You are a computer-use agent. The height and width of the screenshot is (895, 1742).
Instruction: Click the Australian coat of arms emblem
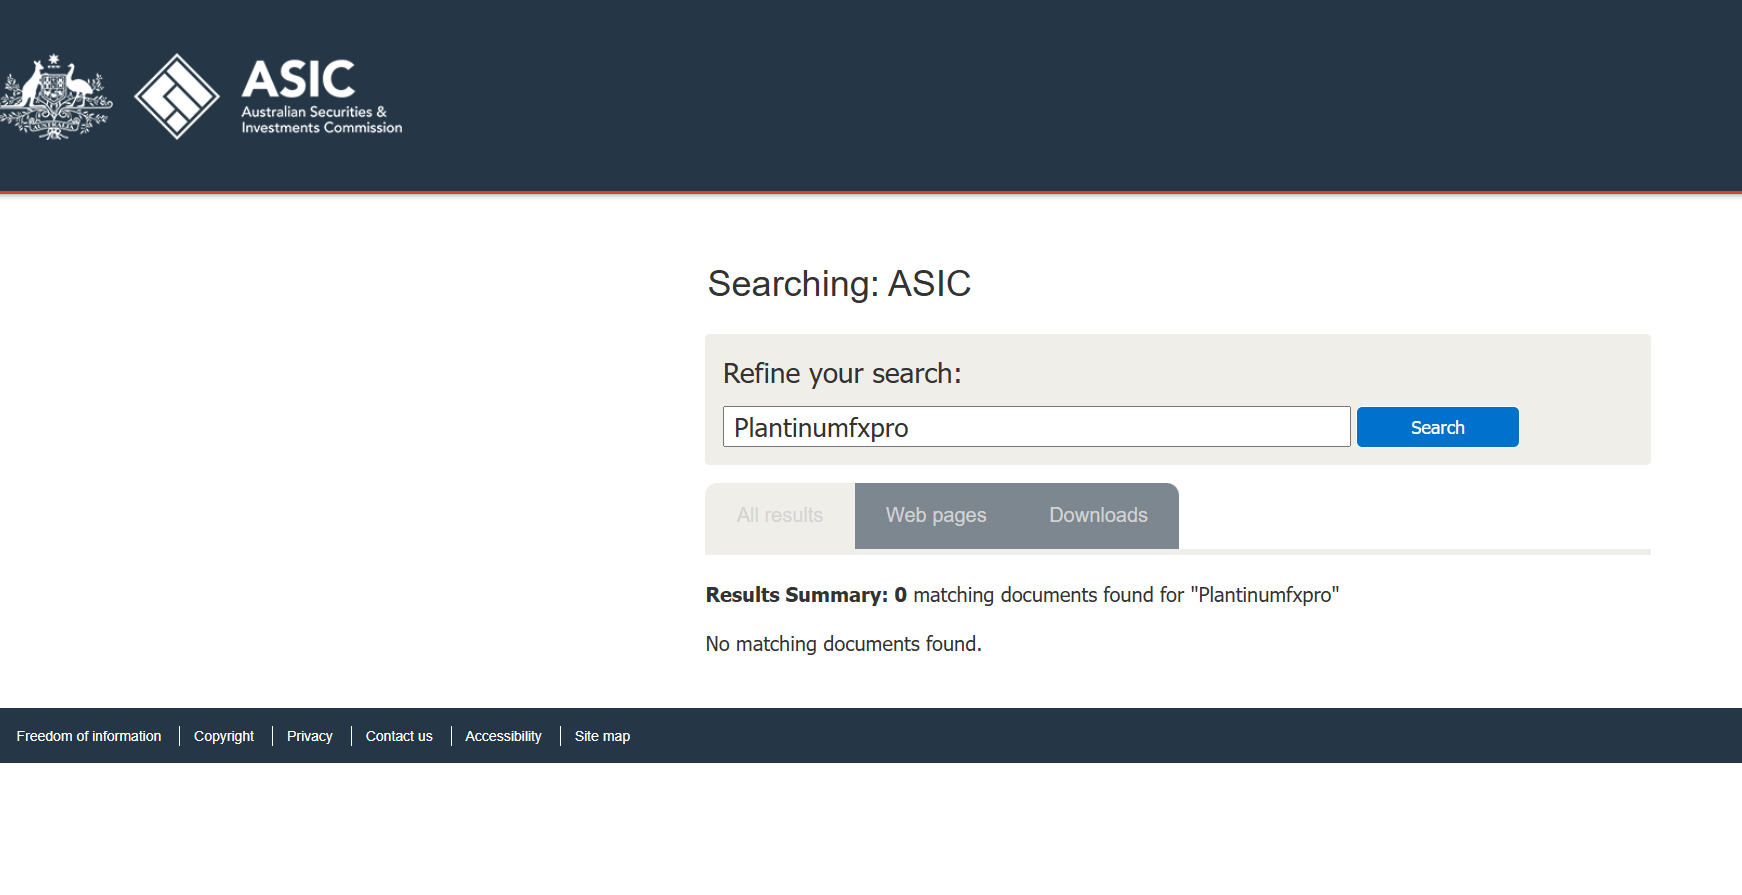click(x=56, y=96)
